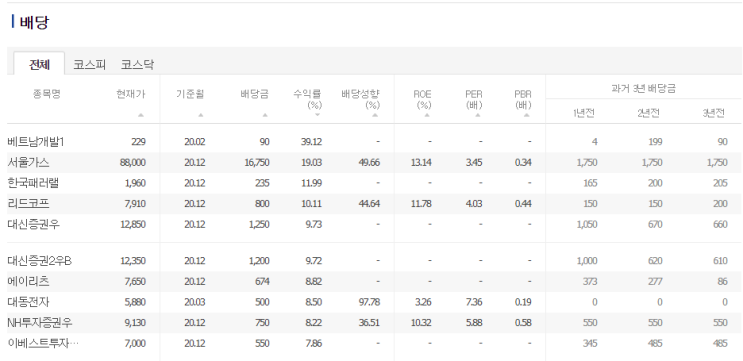Sort by 수익률 descending arrow
Viewport: 743px width, 361px height.
tap(317, 115)
